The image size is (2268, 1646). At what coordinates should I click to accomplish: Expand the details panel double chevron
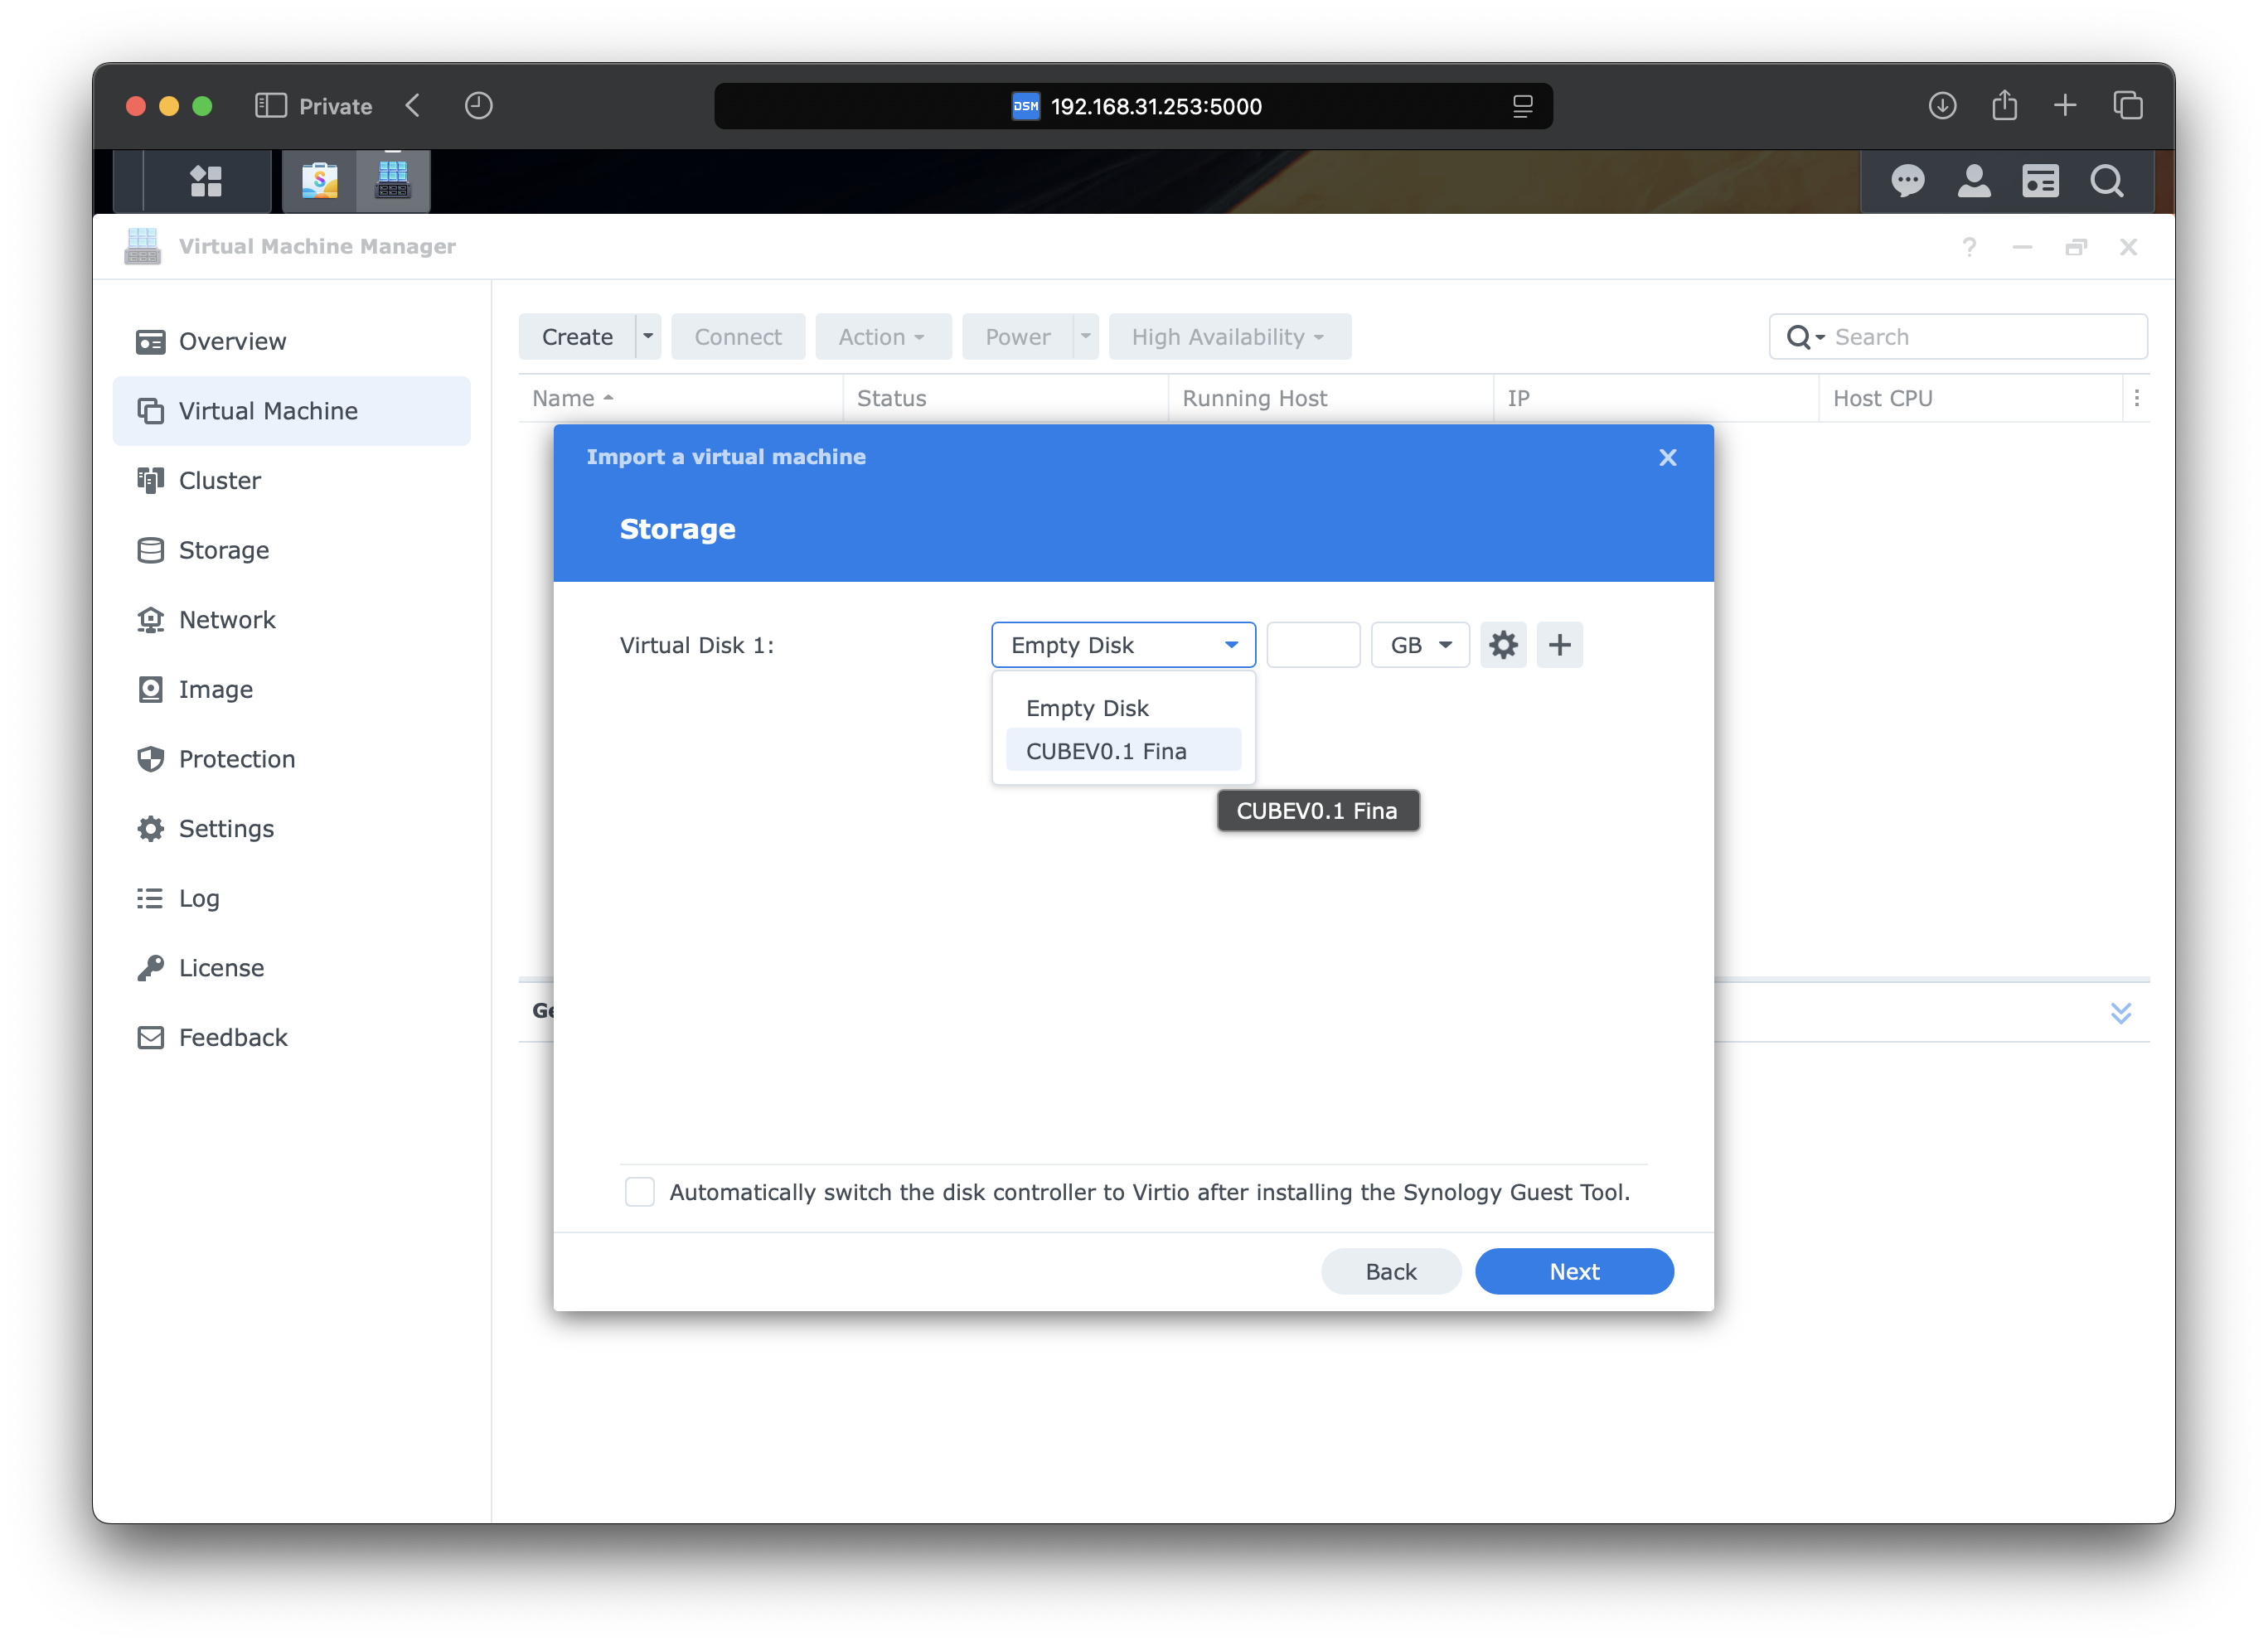(2120, 1013)
